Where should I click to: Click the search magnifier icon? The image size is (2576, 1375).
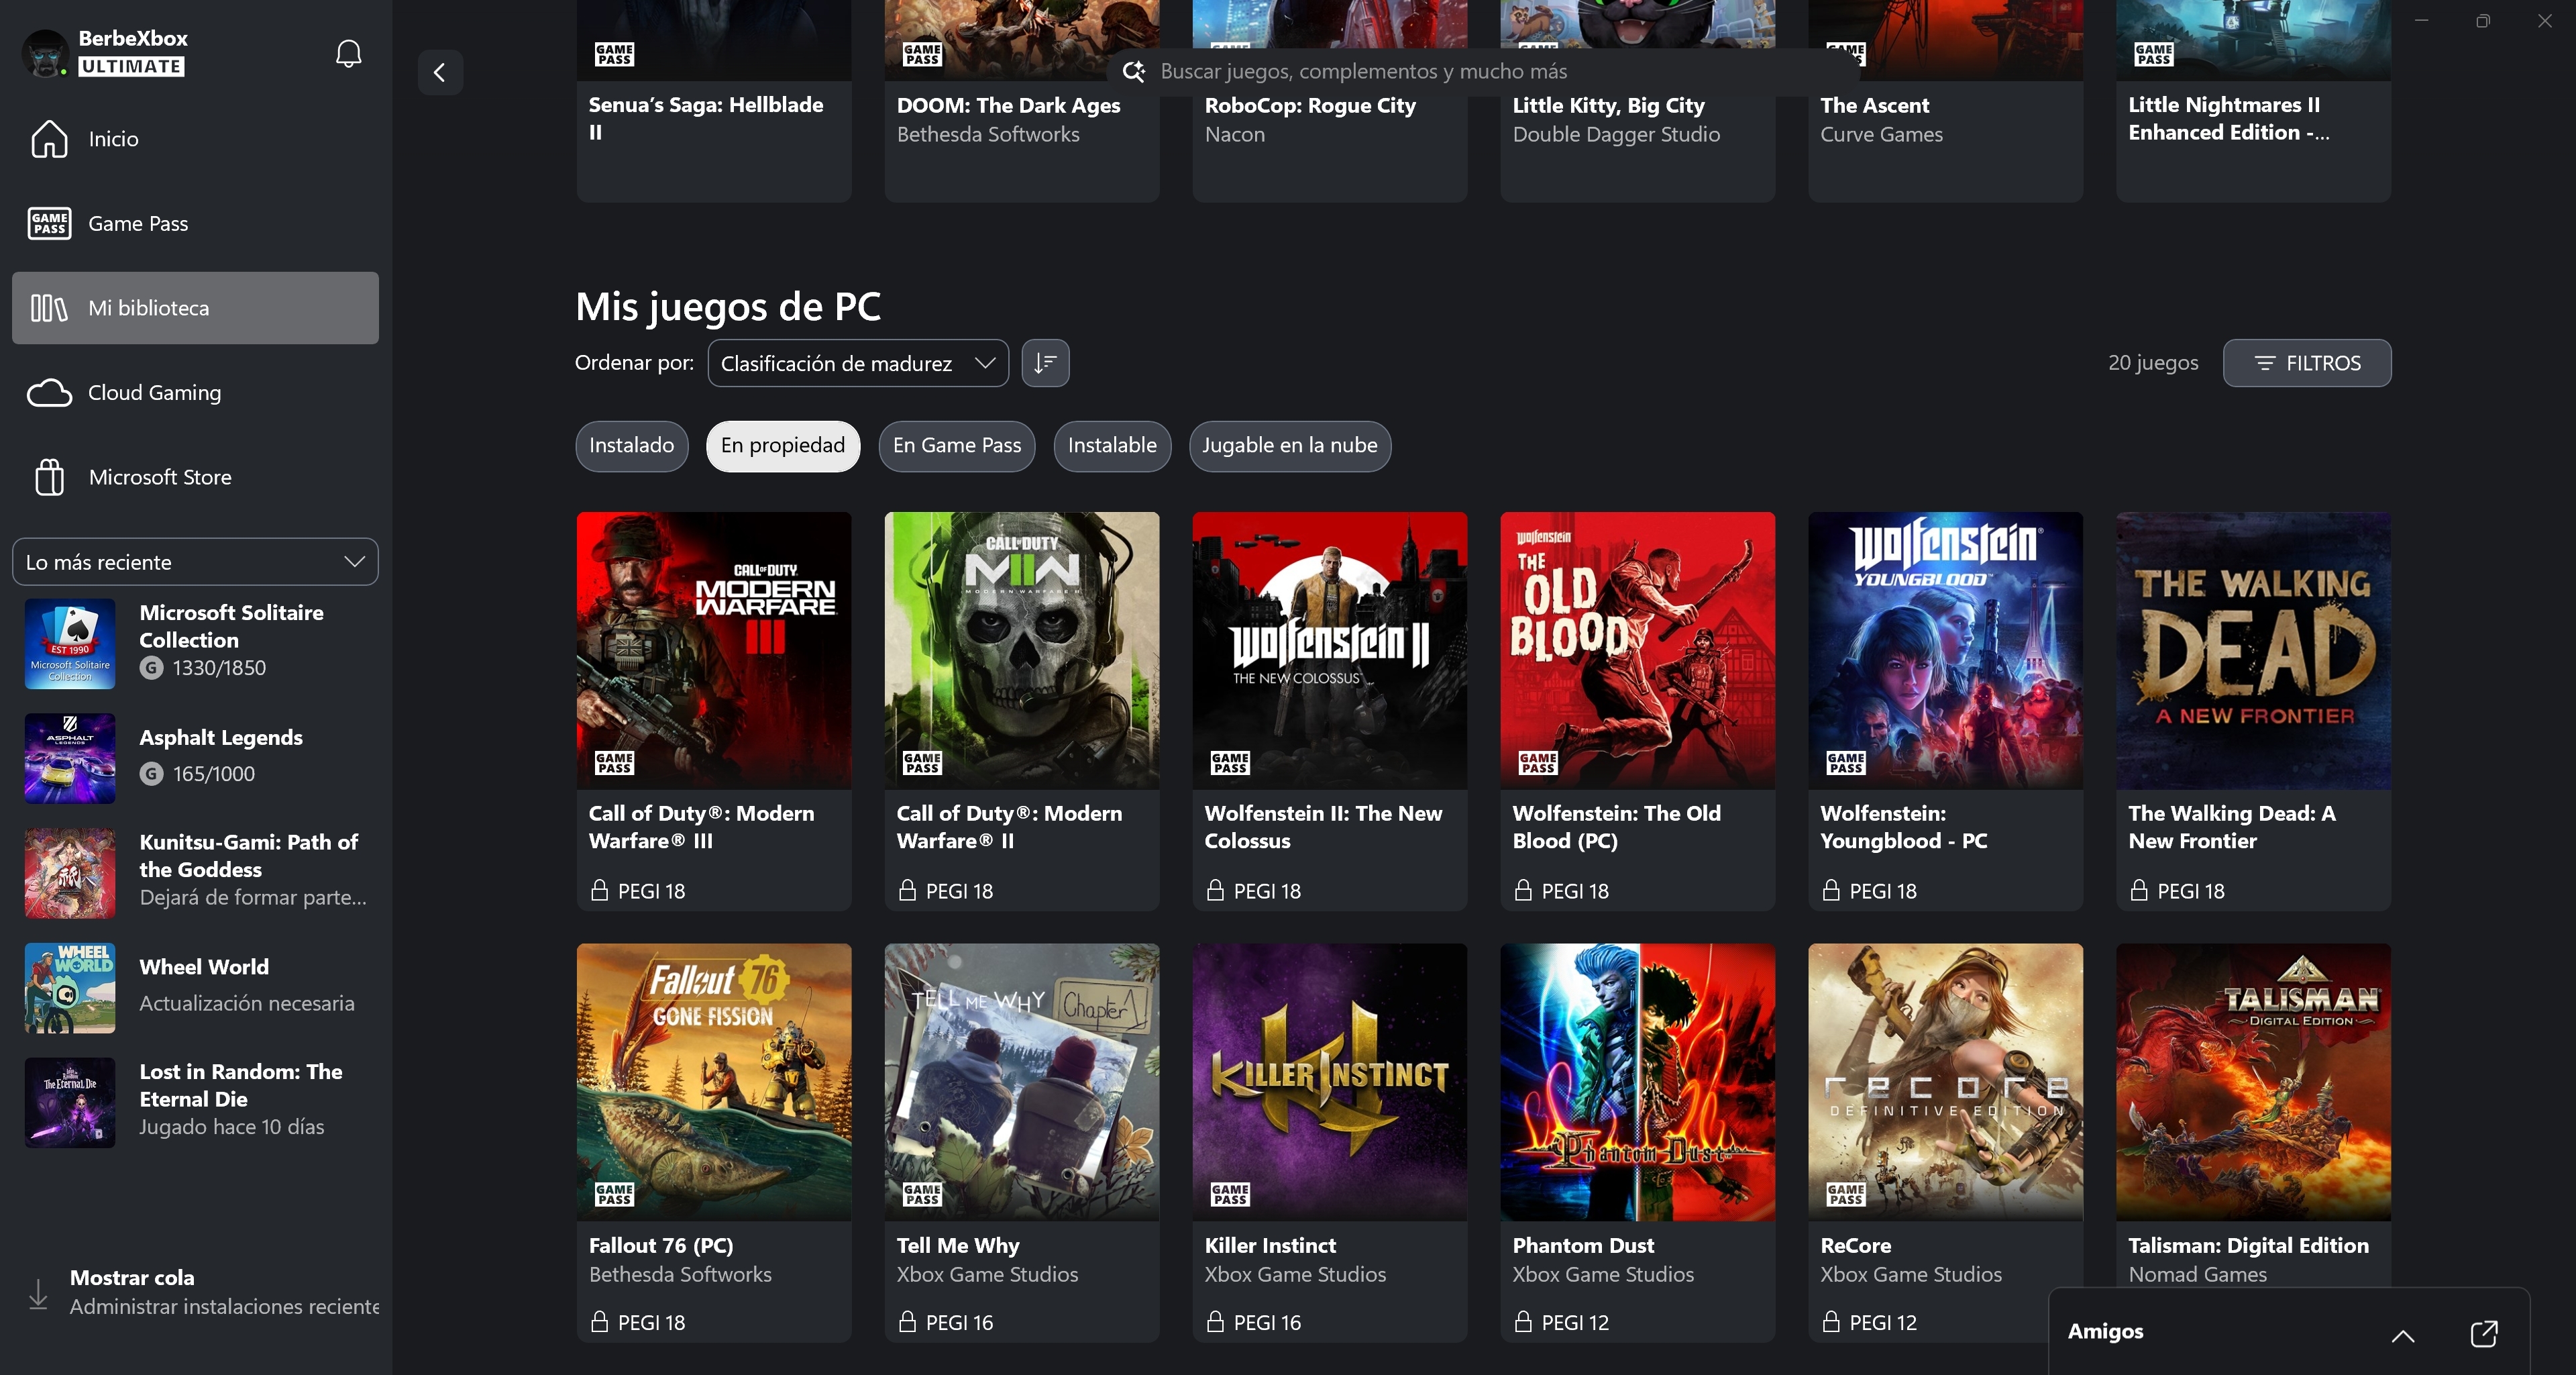click(1133, 71)
